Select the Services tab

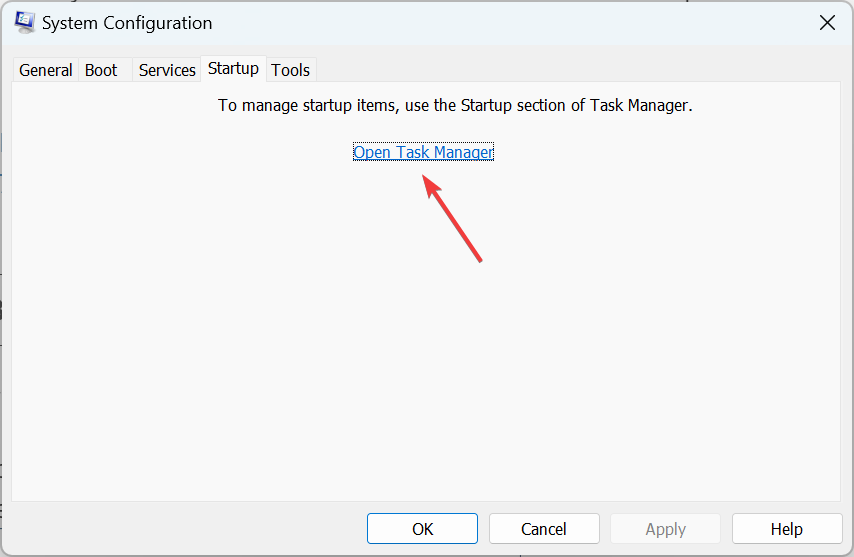(x=167, y=70)
